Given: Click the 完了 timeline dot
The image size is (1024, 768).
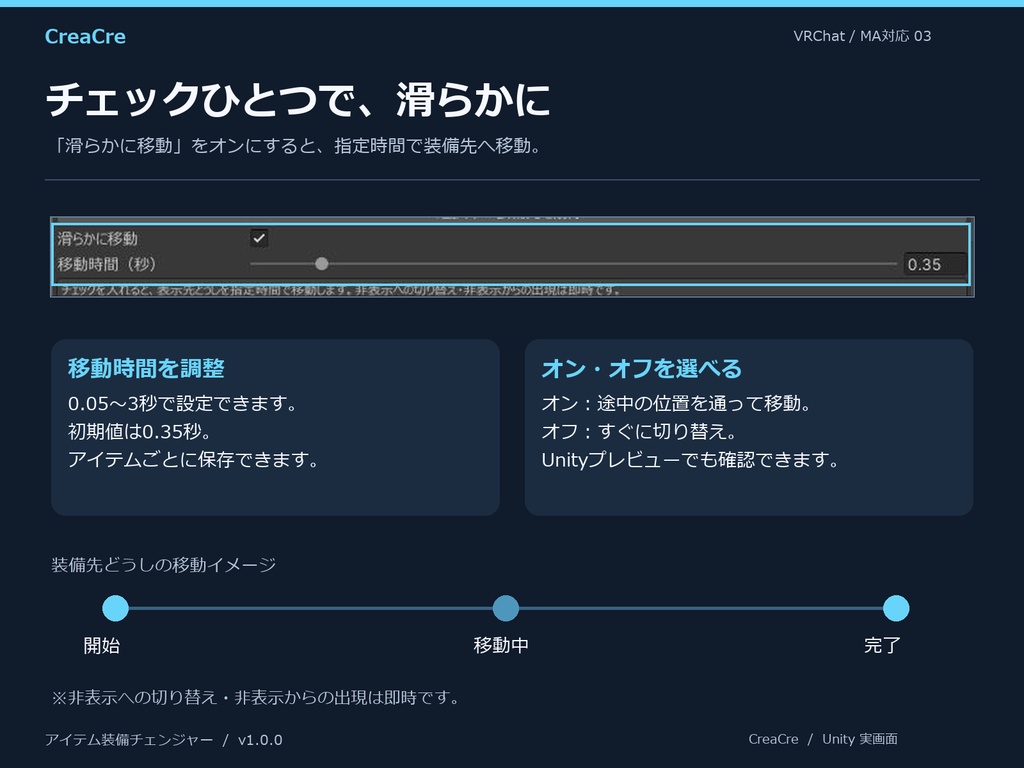Looking at the screenshot, I should tap(895, 608).
